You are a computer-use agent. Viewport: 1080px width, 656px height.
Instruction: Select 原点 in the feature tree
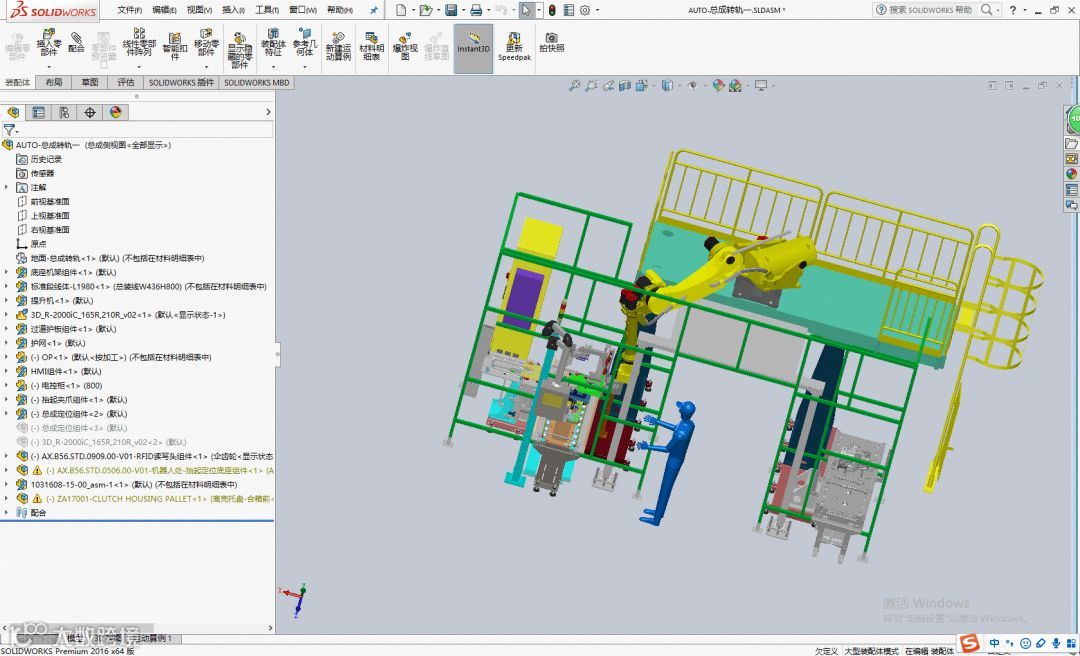point(39,244)
